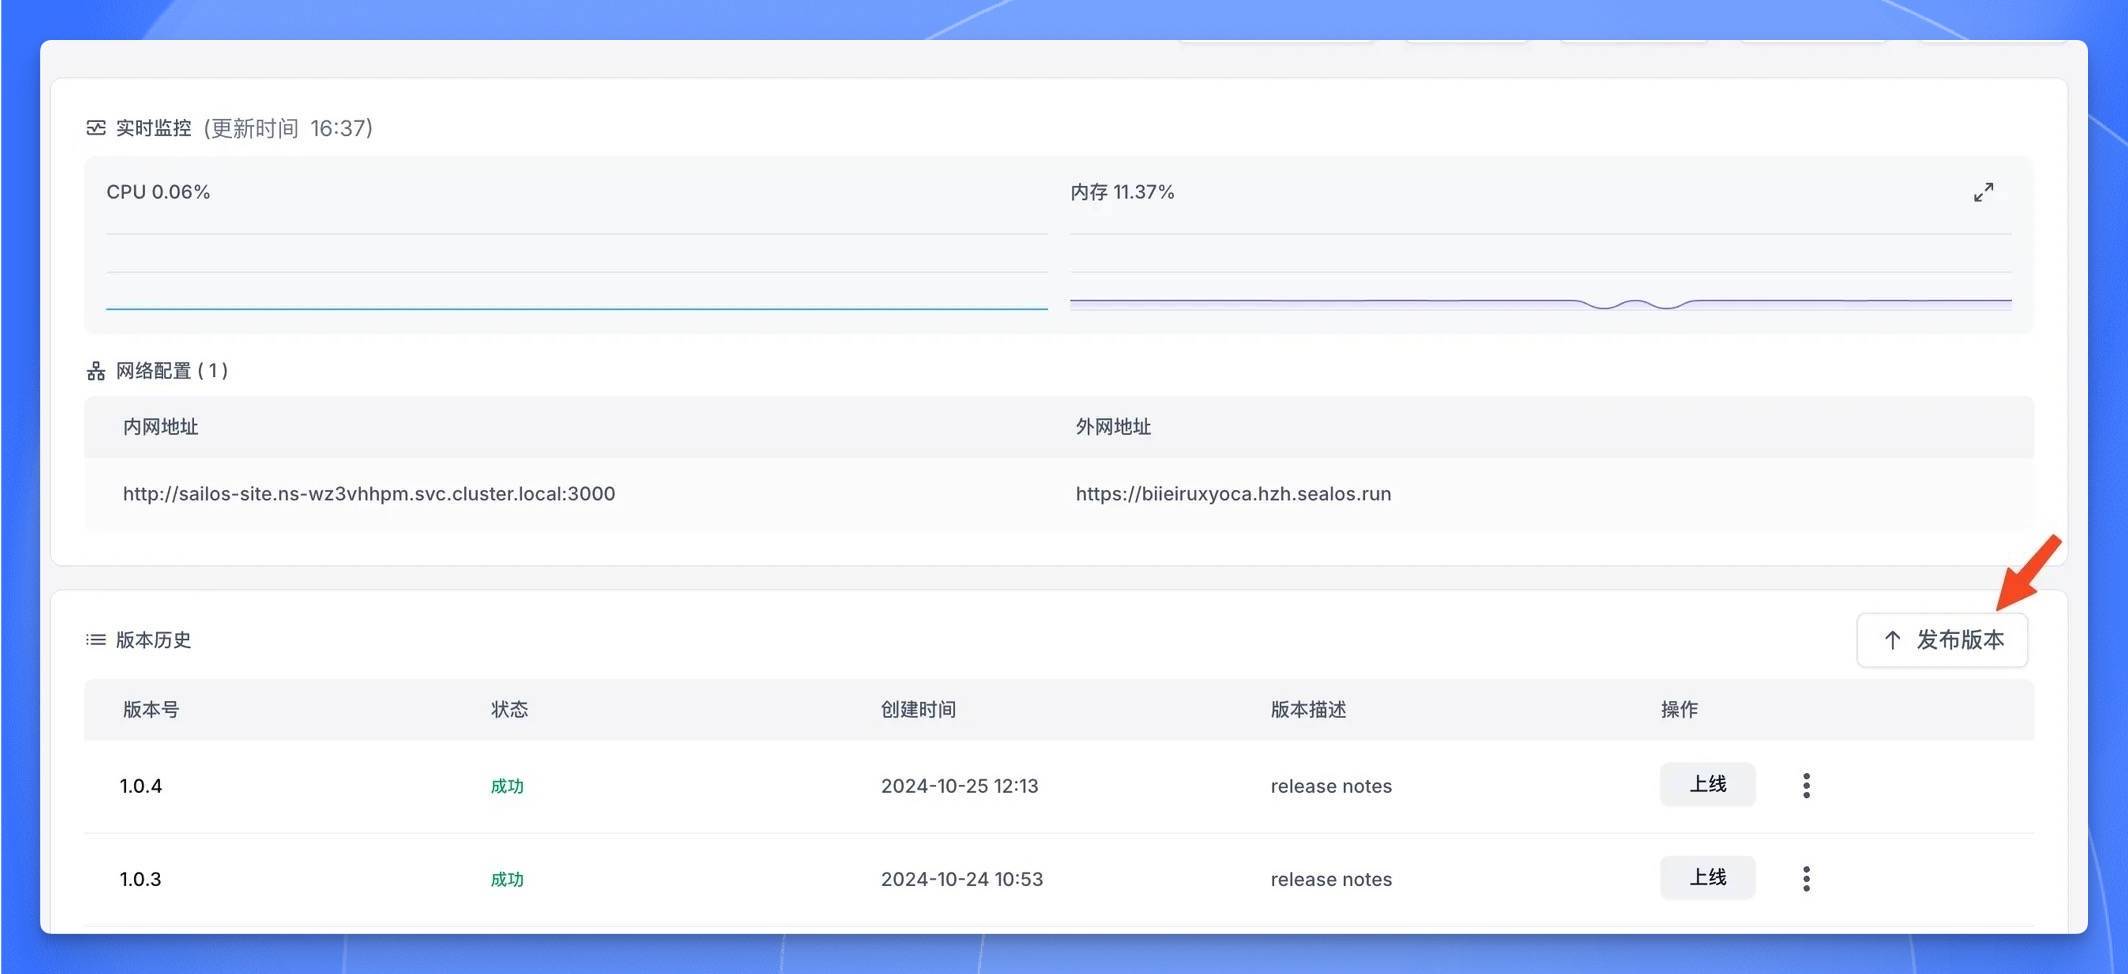Viewport: 2128px width, 974px height.
Task: Click release notes of version 1.0.4
Action: click(x=1331, y=786)
